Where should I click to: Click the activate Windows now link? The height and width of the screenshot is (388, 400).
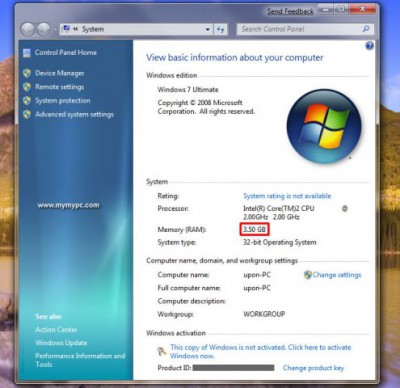click(260, 351)
